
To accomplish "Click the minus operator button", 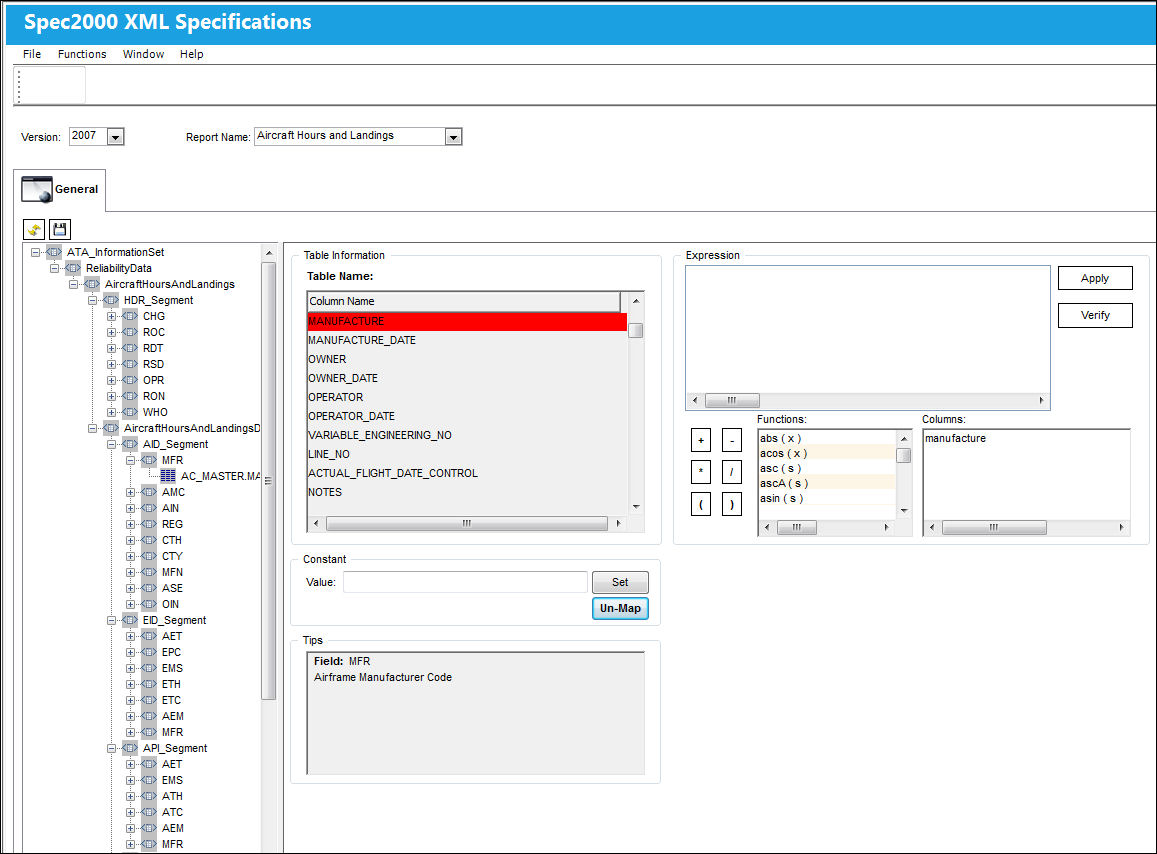I will coord(731,441).
